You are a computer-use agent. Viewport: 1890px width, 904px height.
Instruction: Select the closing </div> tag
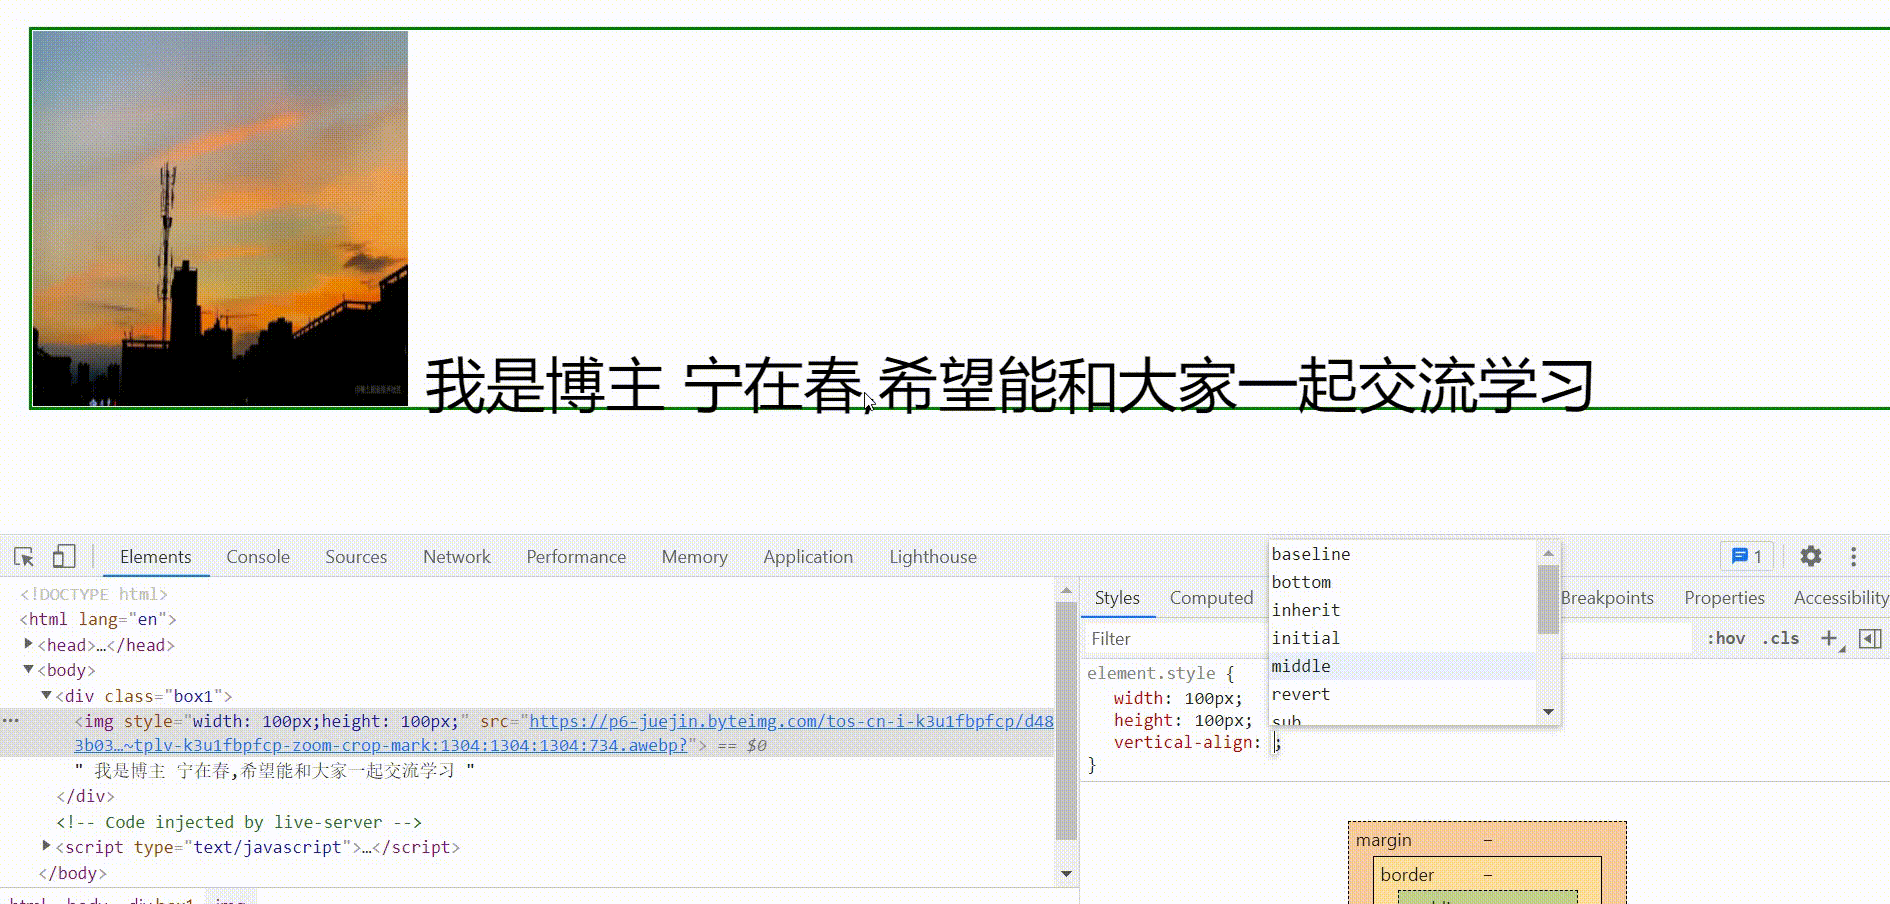(x=85, y=796)
